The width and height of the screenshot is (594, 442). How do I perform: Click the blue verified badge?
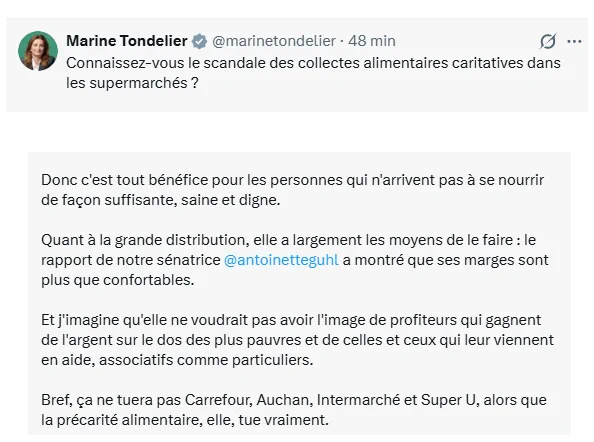pos(199,41)
